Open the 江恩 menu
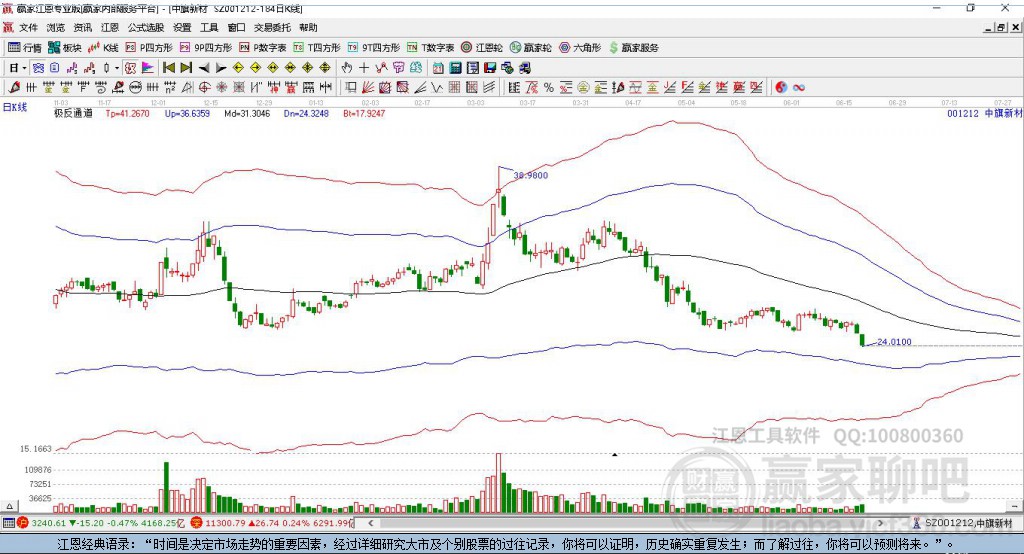The image size is (1024, 554). coord(110,27)
